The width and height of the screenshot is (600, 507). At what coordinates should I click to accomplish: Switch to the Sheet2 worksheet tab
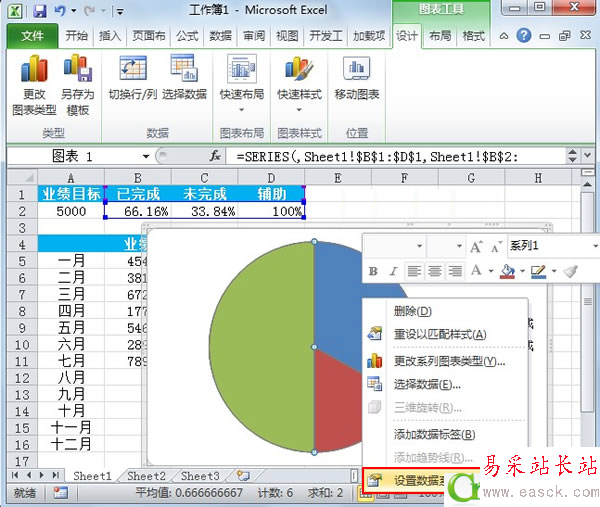(x=146, y=476)
